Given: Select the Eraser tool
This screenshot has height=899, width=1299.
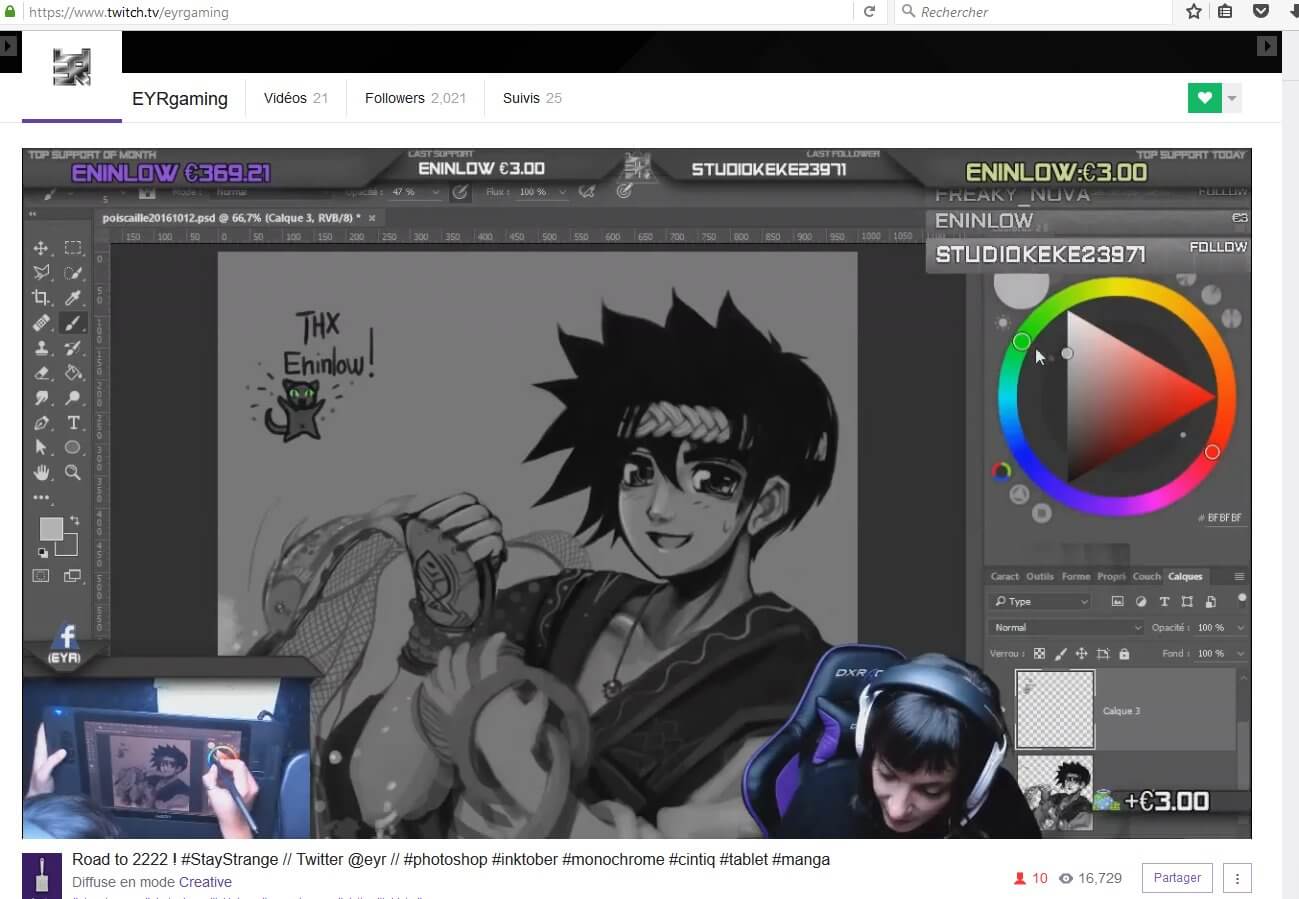Looking at the screenshot, I should (x=41, y=373).
